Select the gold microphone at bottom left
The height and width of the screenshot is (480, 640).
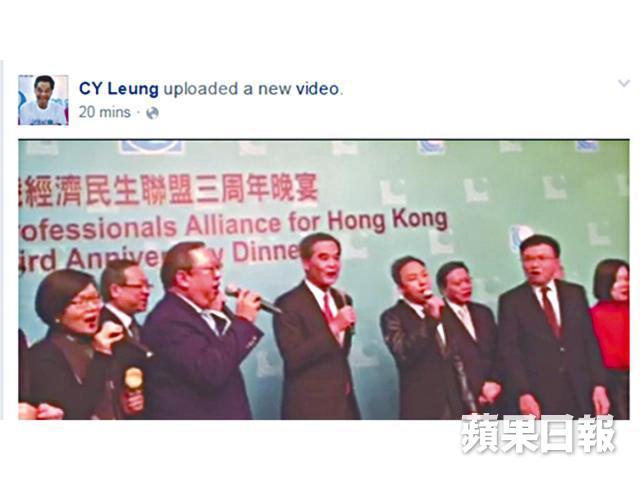133,380
